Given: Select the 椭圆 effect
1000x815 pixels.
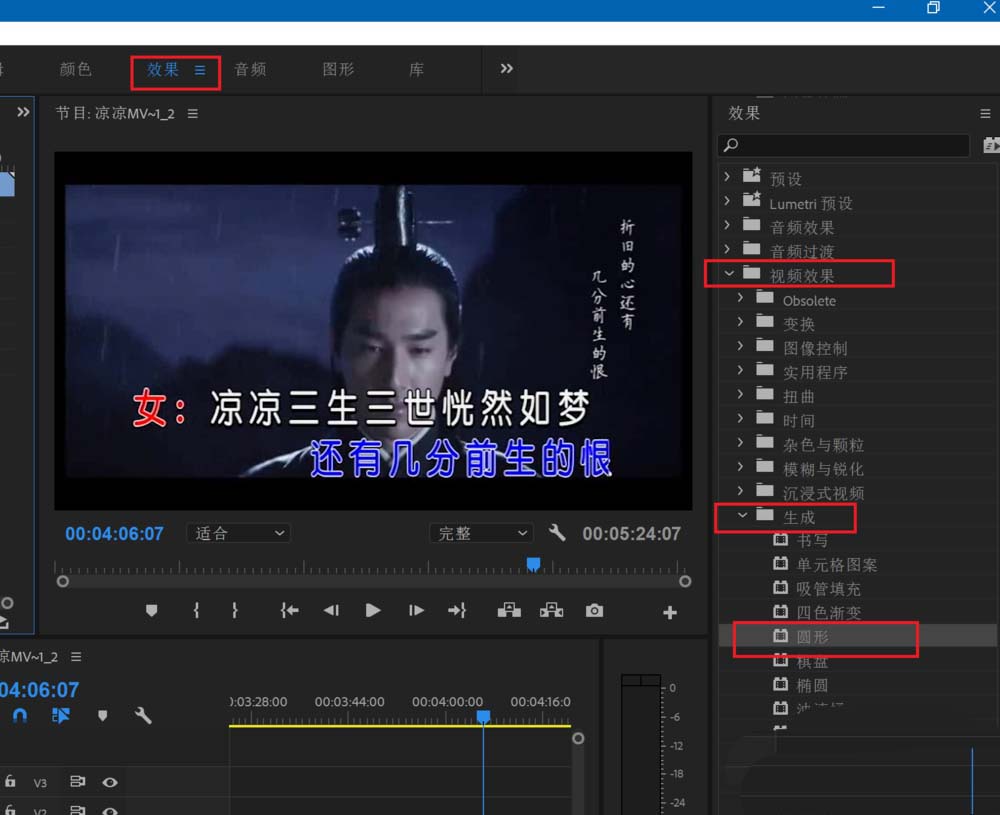Looking at the screenshot, I should tap(812, 686).
